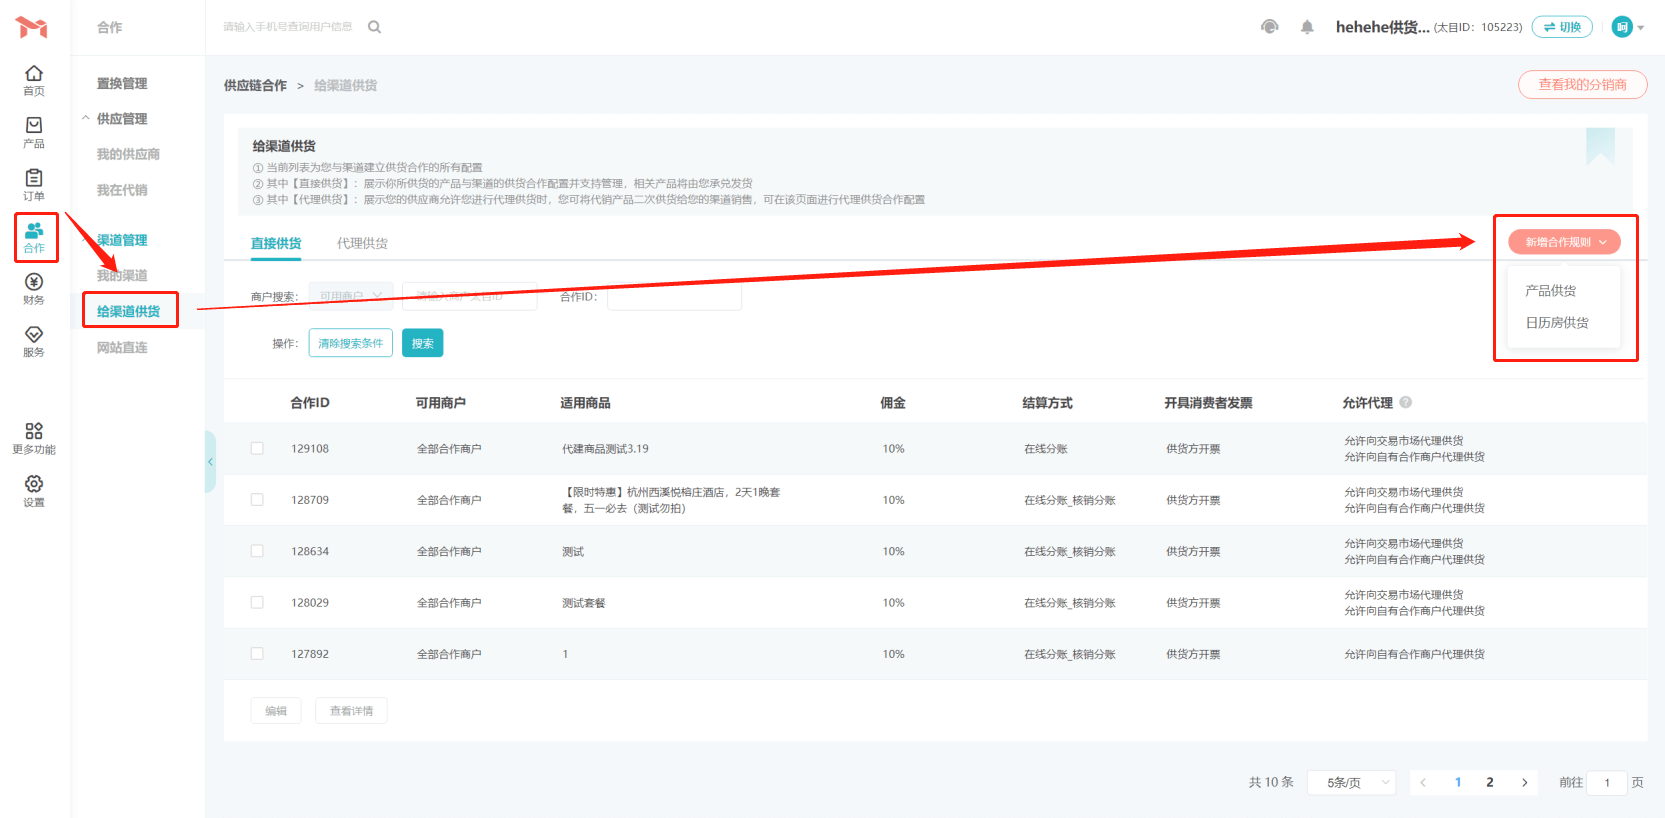This screenshot has height=818, width=1665.
Task: Focus the phone number user search box
Action: [288, 27]
